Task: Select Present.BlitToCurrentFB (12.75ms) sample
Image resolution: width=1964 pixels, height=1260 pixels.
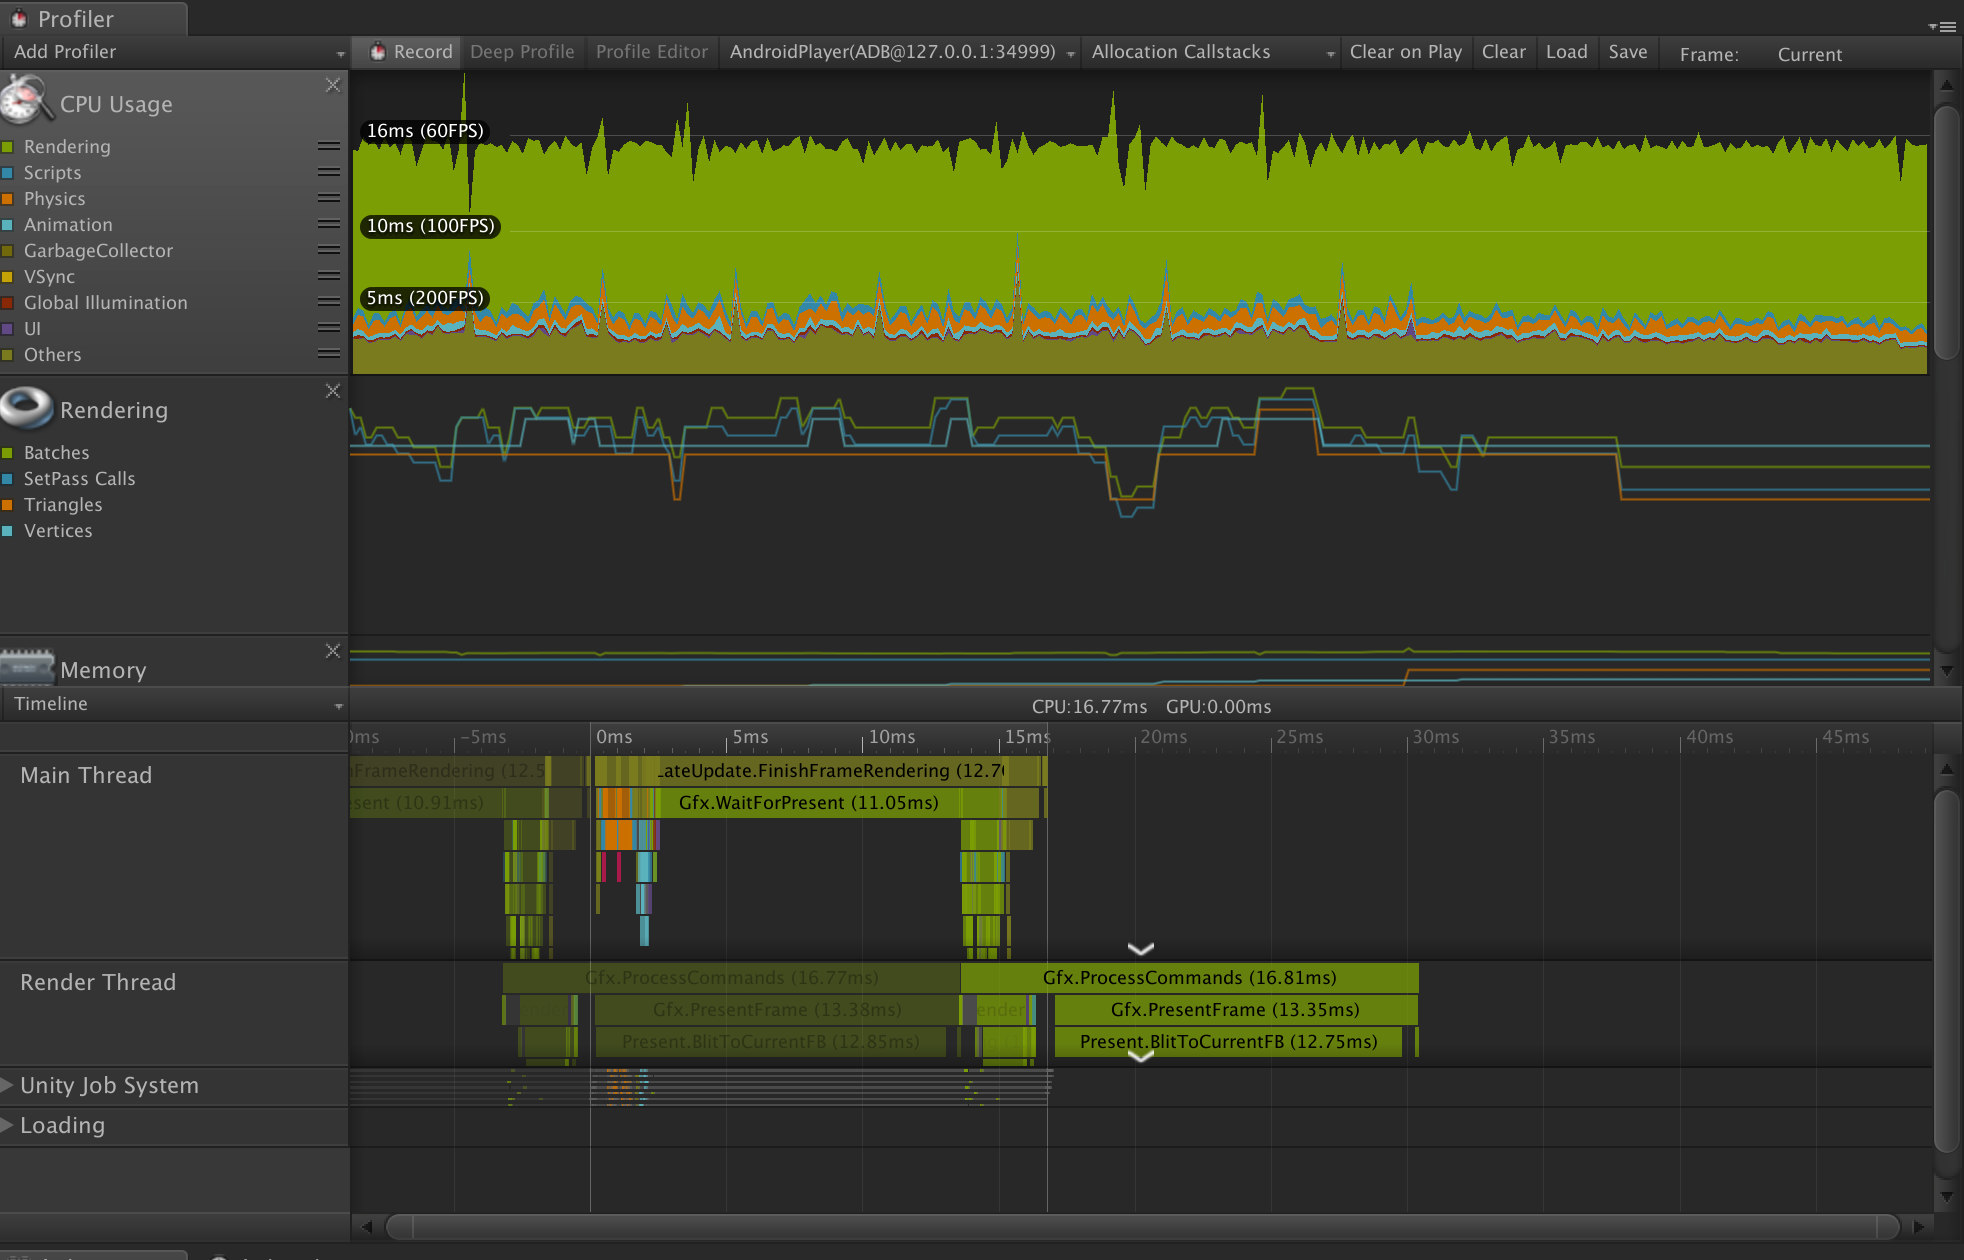Action: coord(1228,1041)
